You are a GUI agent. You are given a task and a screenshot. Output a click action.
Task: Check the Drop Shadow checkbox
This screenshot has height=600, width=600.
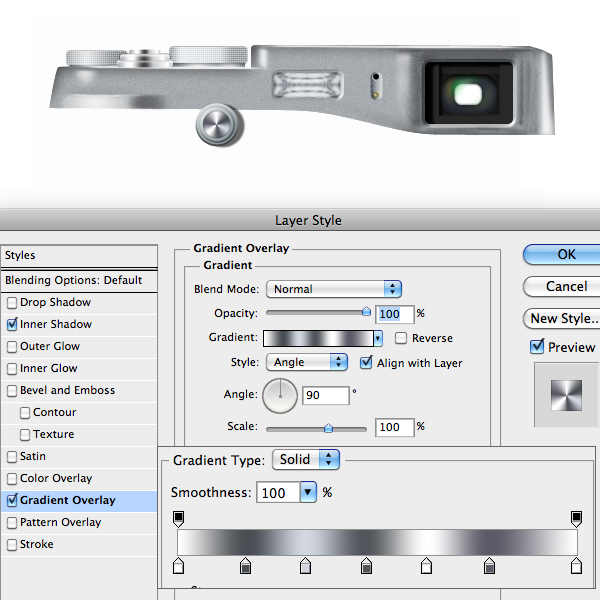point(12,303)
